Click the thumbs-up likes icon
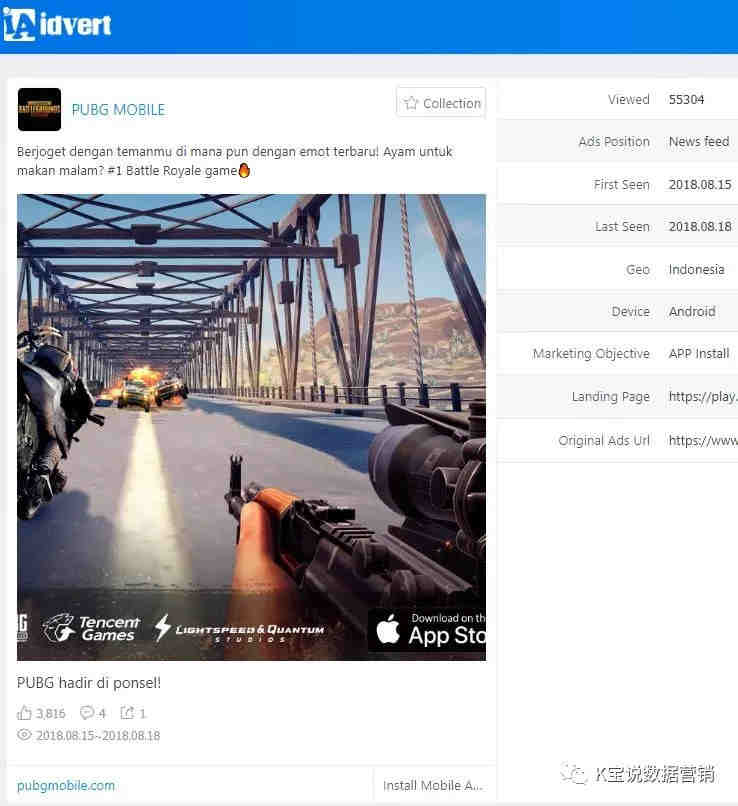The image size is (738, 806). click(24, 713)
